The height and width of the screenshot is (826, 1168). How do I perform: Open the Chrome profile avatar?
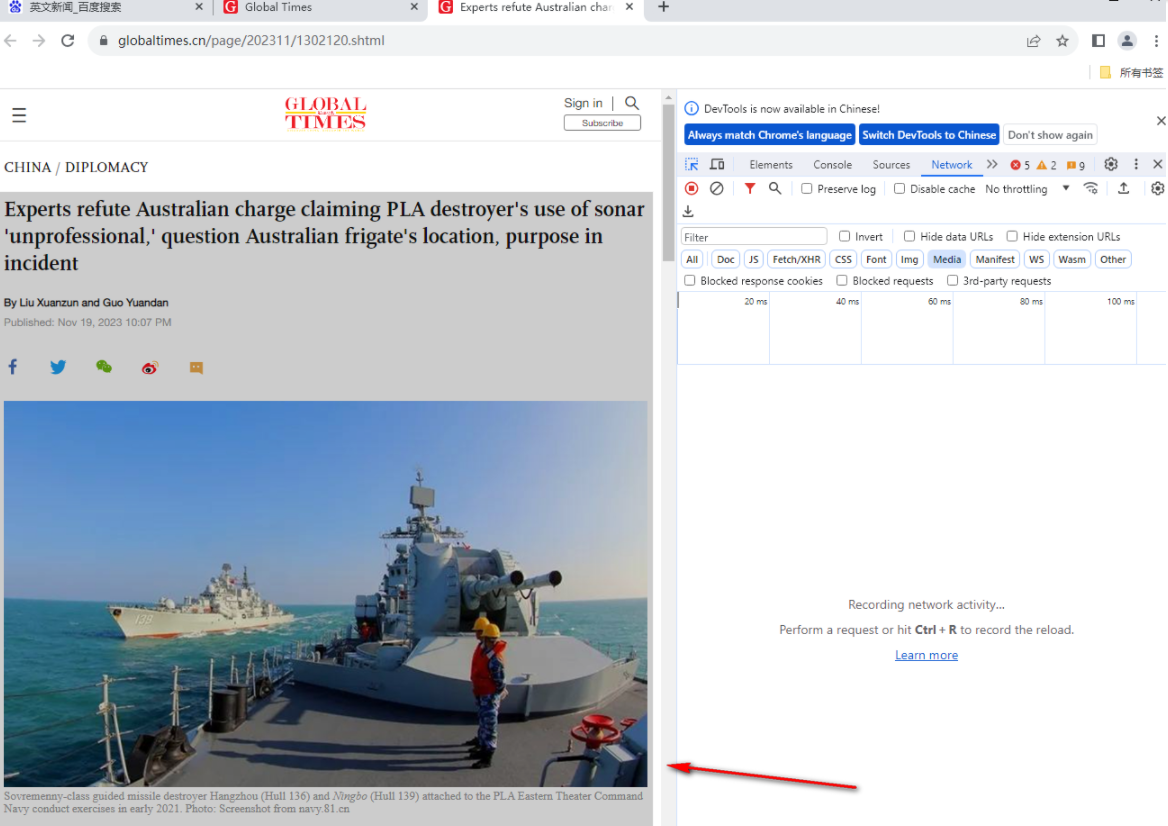pos(1127,41)
